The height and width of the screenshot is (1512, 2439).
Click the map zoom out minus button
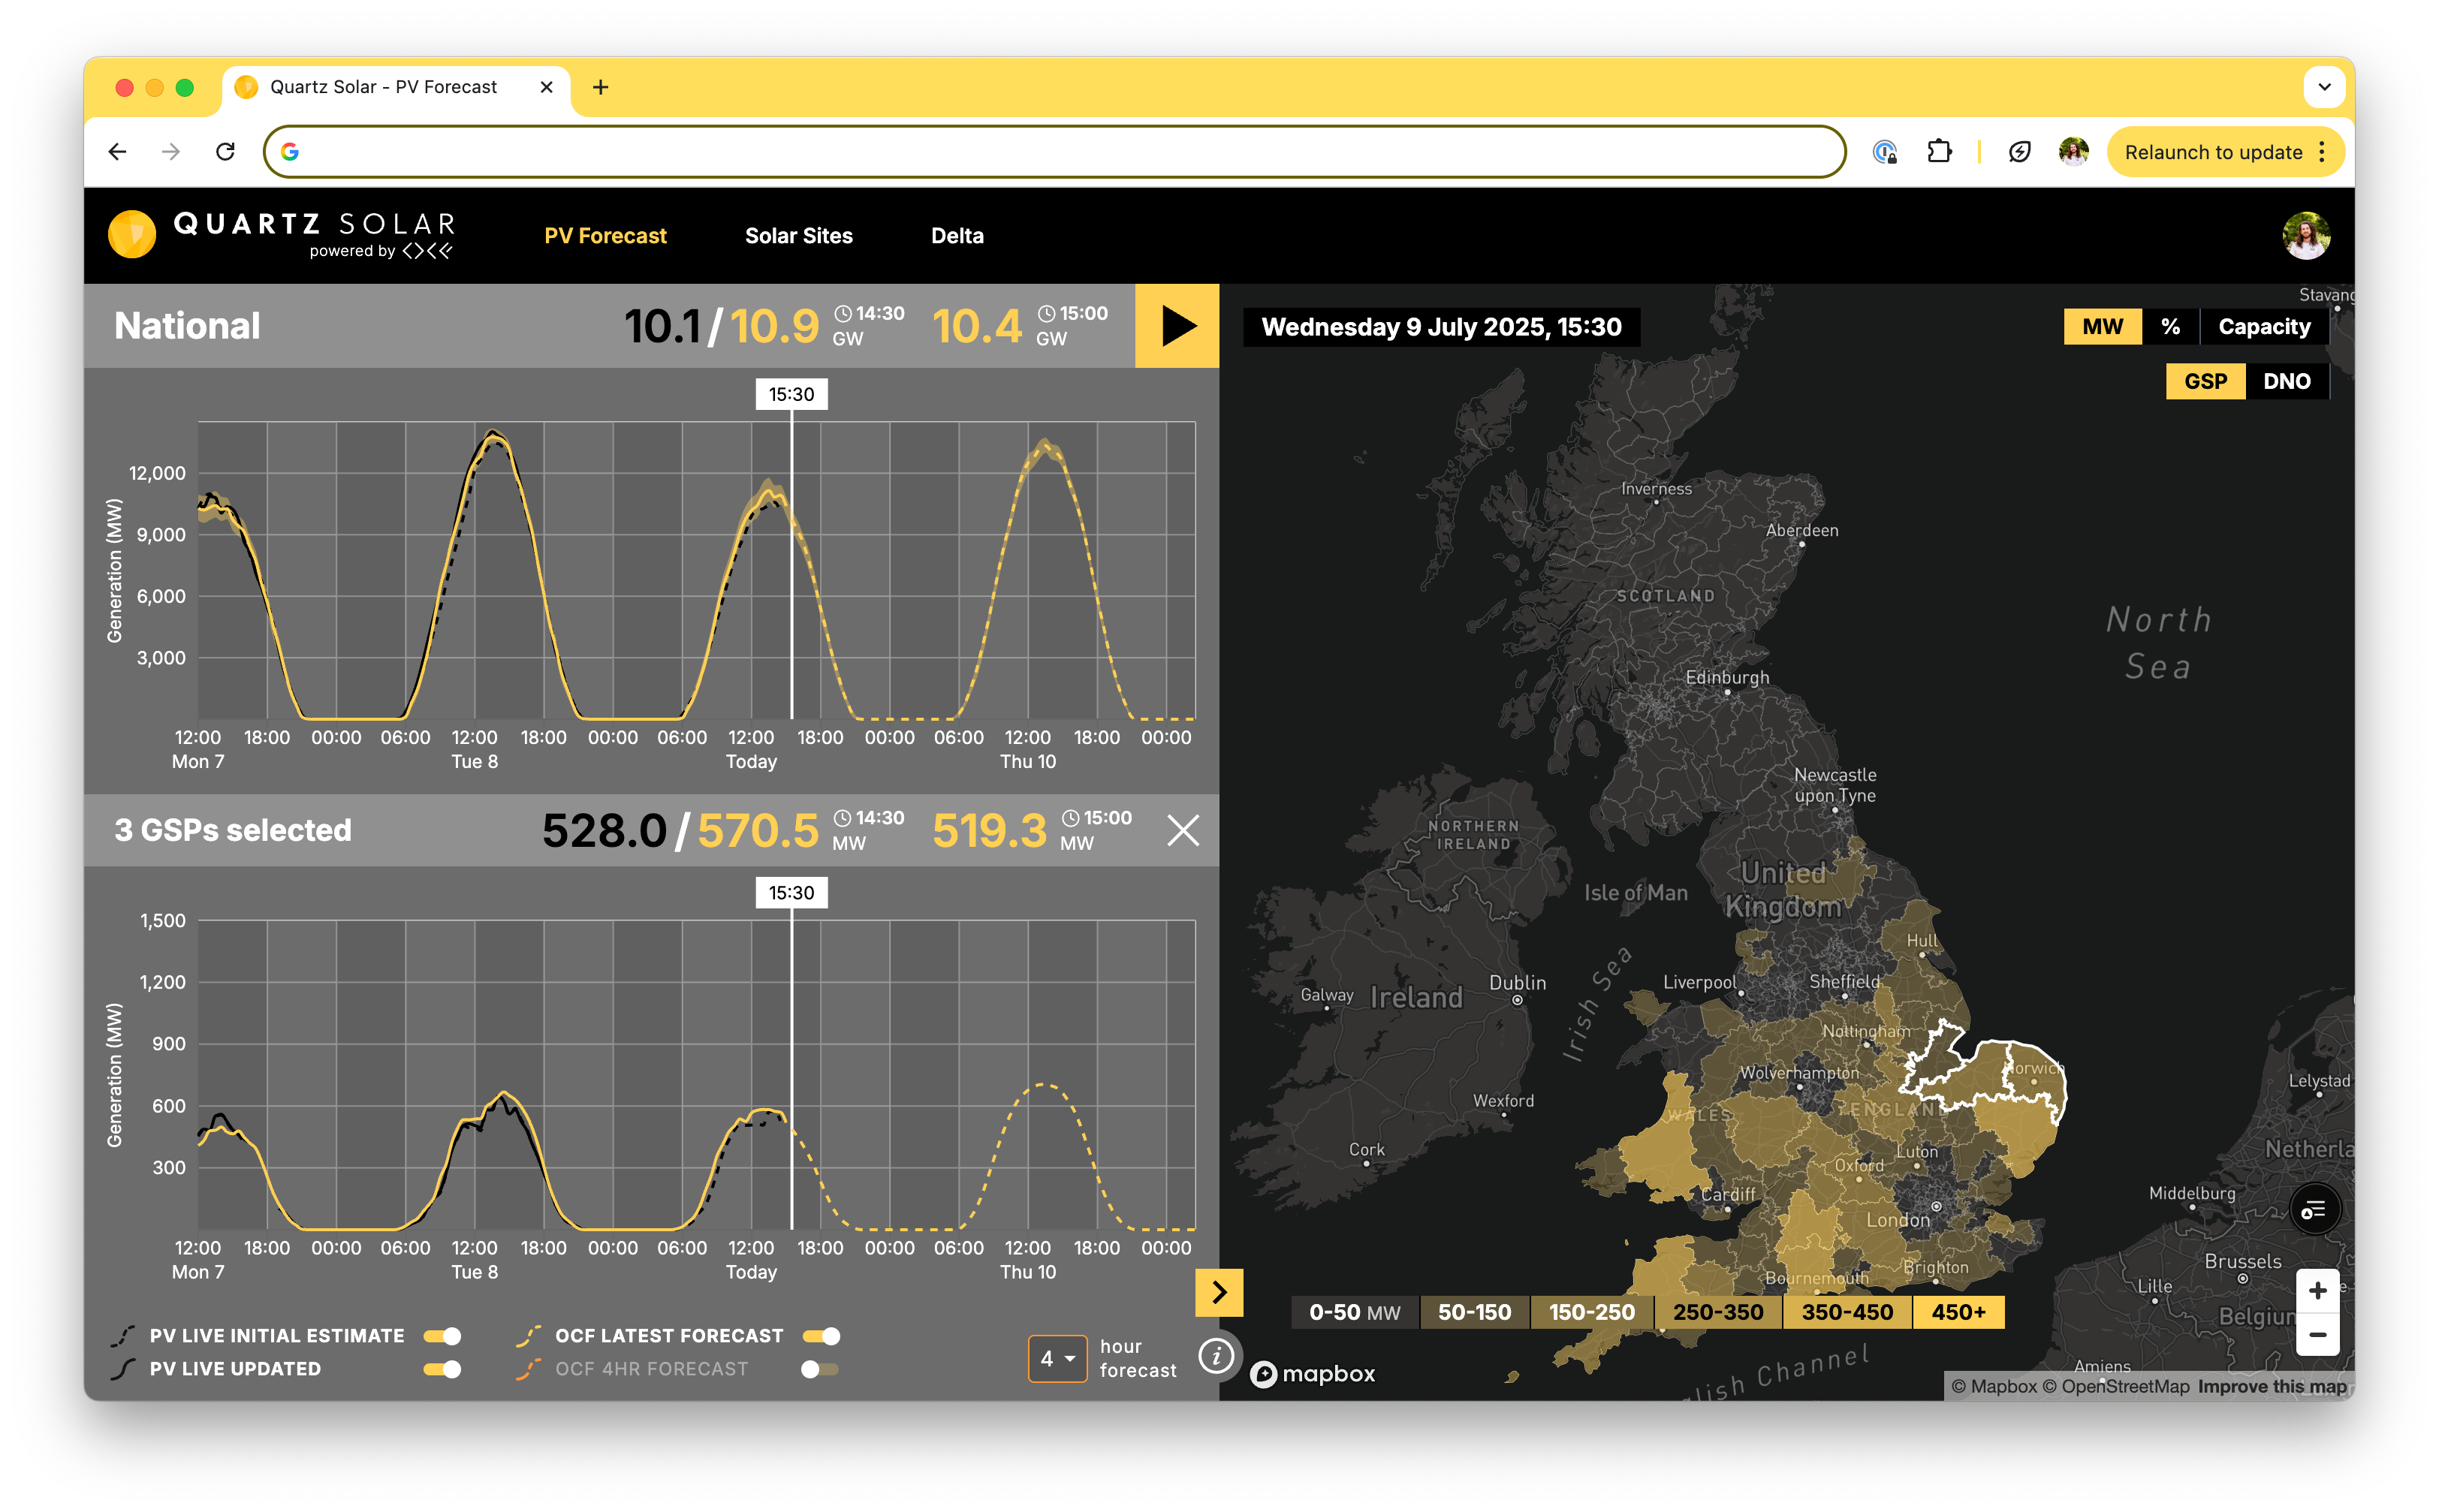coord(2317,1335)
